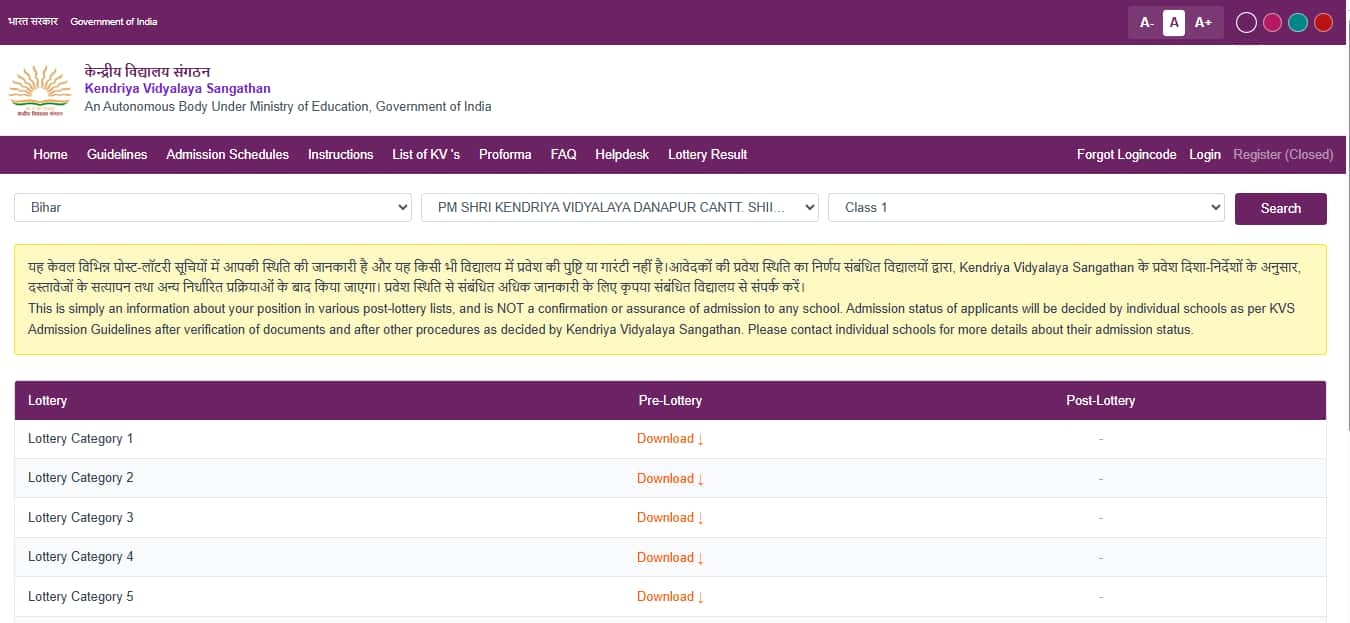This screenshot has width=1350, height=623.
Task: Open the Class 1 dropdown
Action: 1026,207
